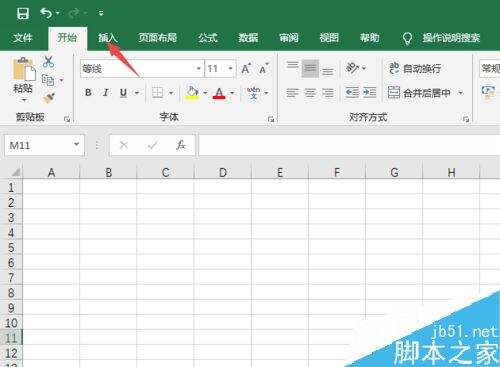The image size is (500, 367).
Task: Click the Decrease Font Size icon
Action: [x=264, y=69]
